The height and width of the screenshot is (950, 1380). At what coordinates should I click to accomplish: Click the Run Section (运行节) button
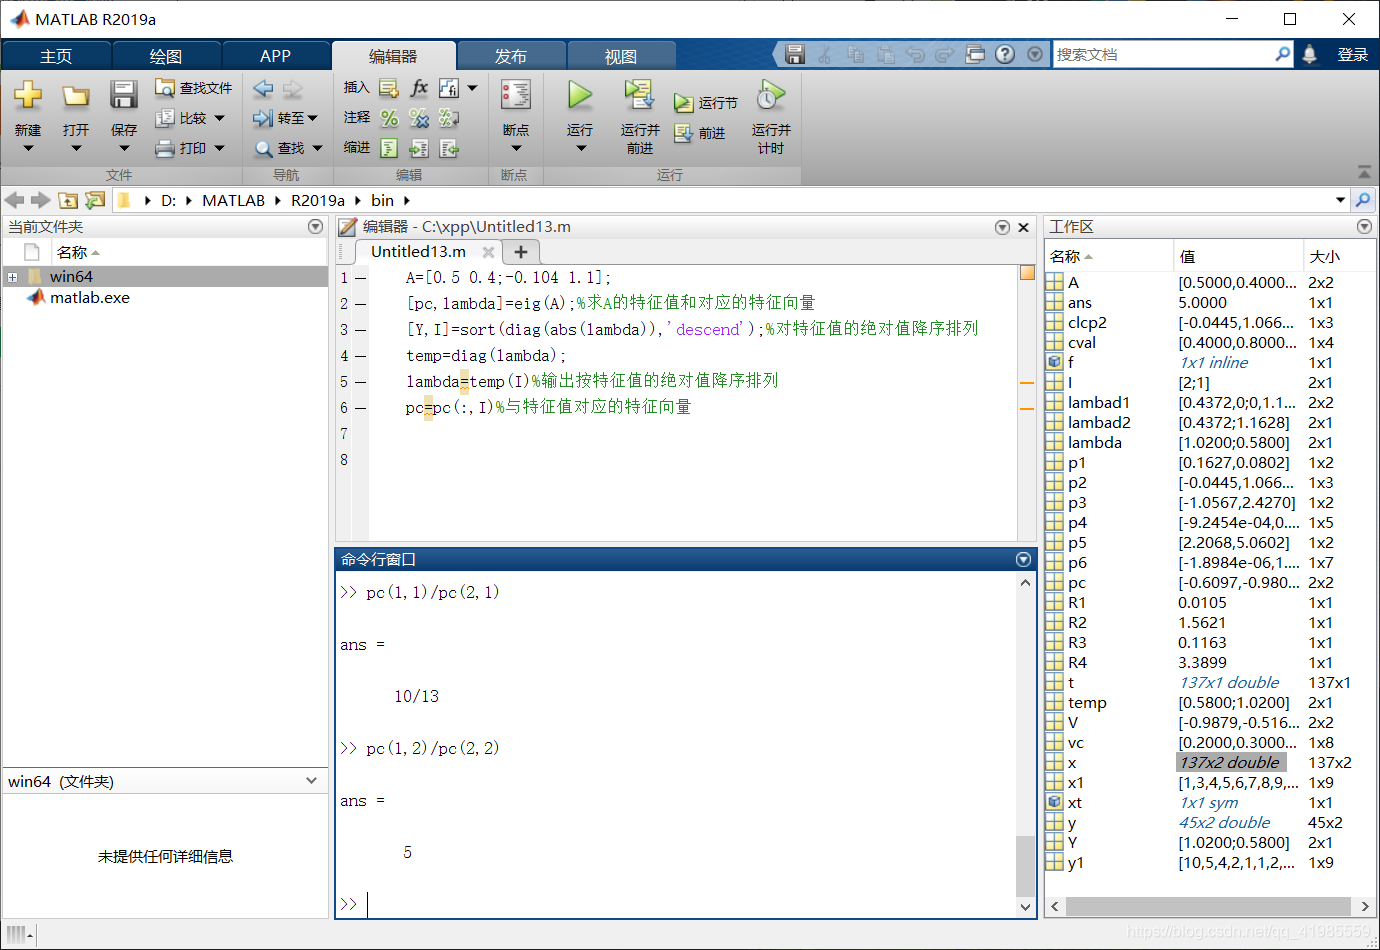click(706, 103)
